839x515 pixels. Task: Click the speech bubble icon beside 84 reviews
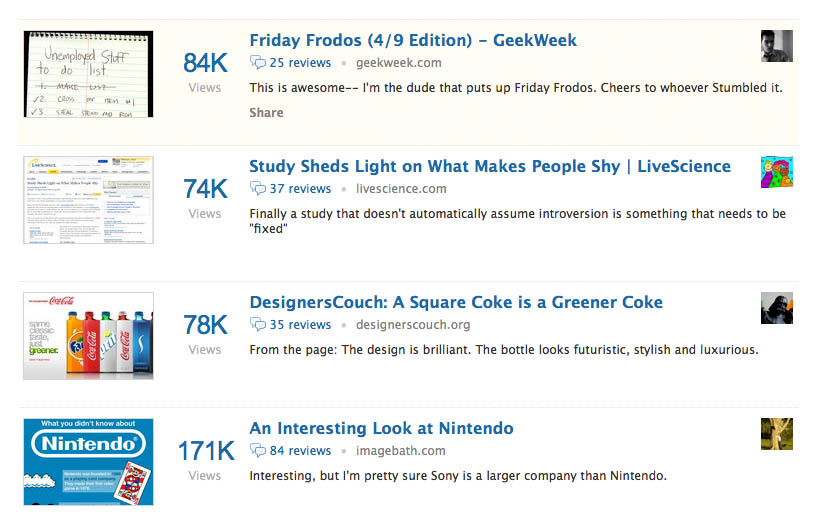257,451
